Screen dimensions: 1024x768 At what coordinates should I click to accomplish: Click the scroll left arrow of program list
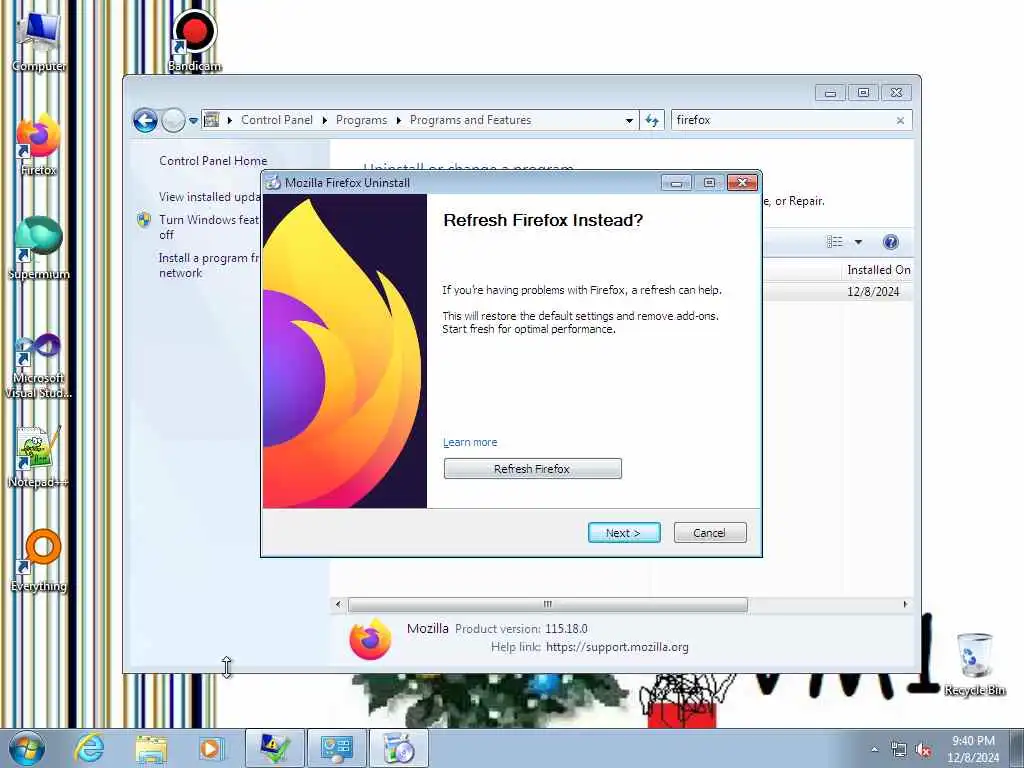338,604
